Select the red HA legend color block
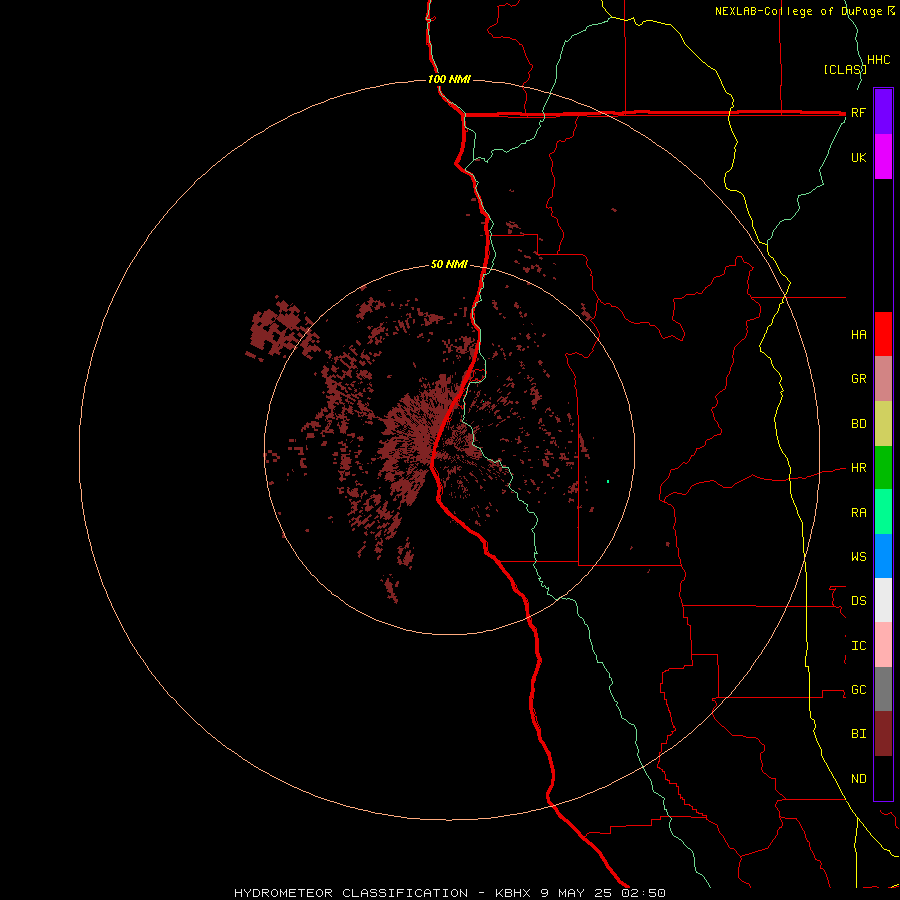Image resolution: width=900 pixels, height=900 pixels. click(883, 334)
